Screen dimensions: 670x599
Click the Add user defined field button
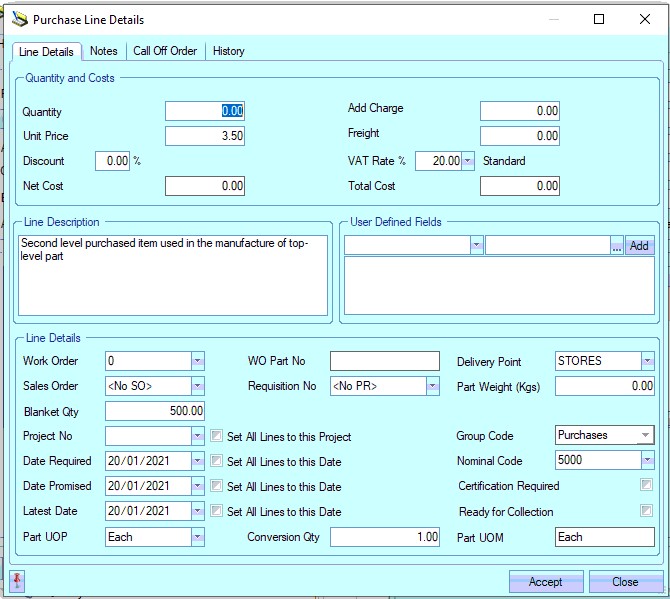click(x=640, y=246)
